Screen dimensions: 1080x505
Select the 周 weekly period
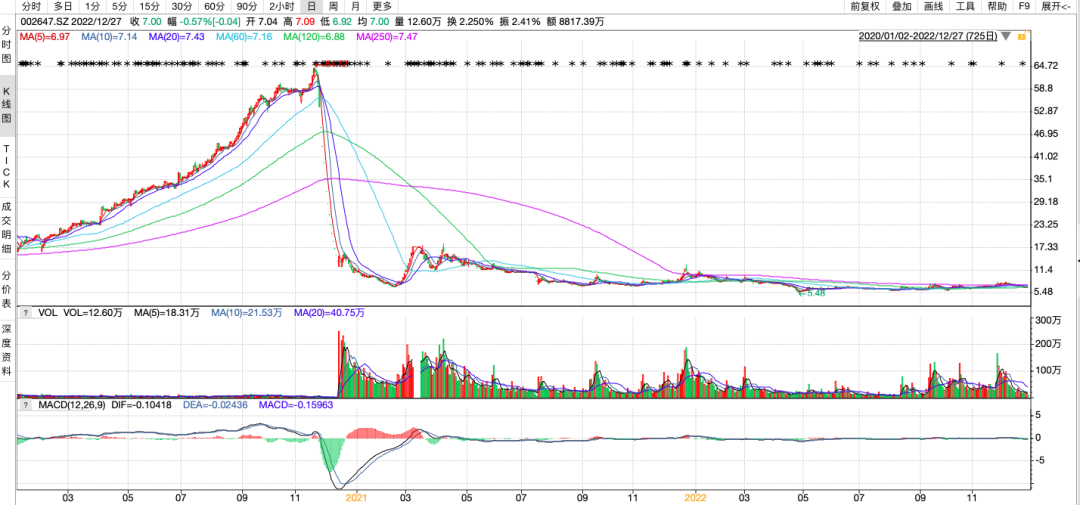[334, 6]
